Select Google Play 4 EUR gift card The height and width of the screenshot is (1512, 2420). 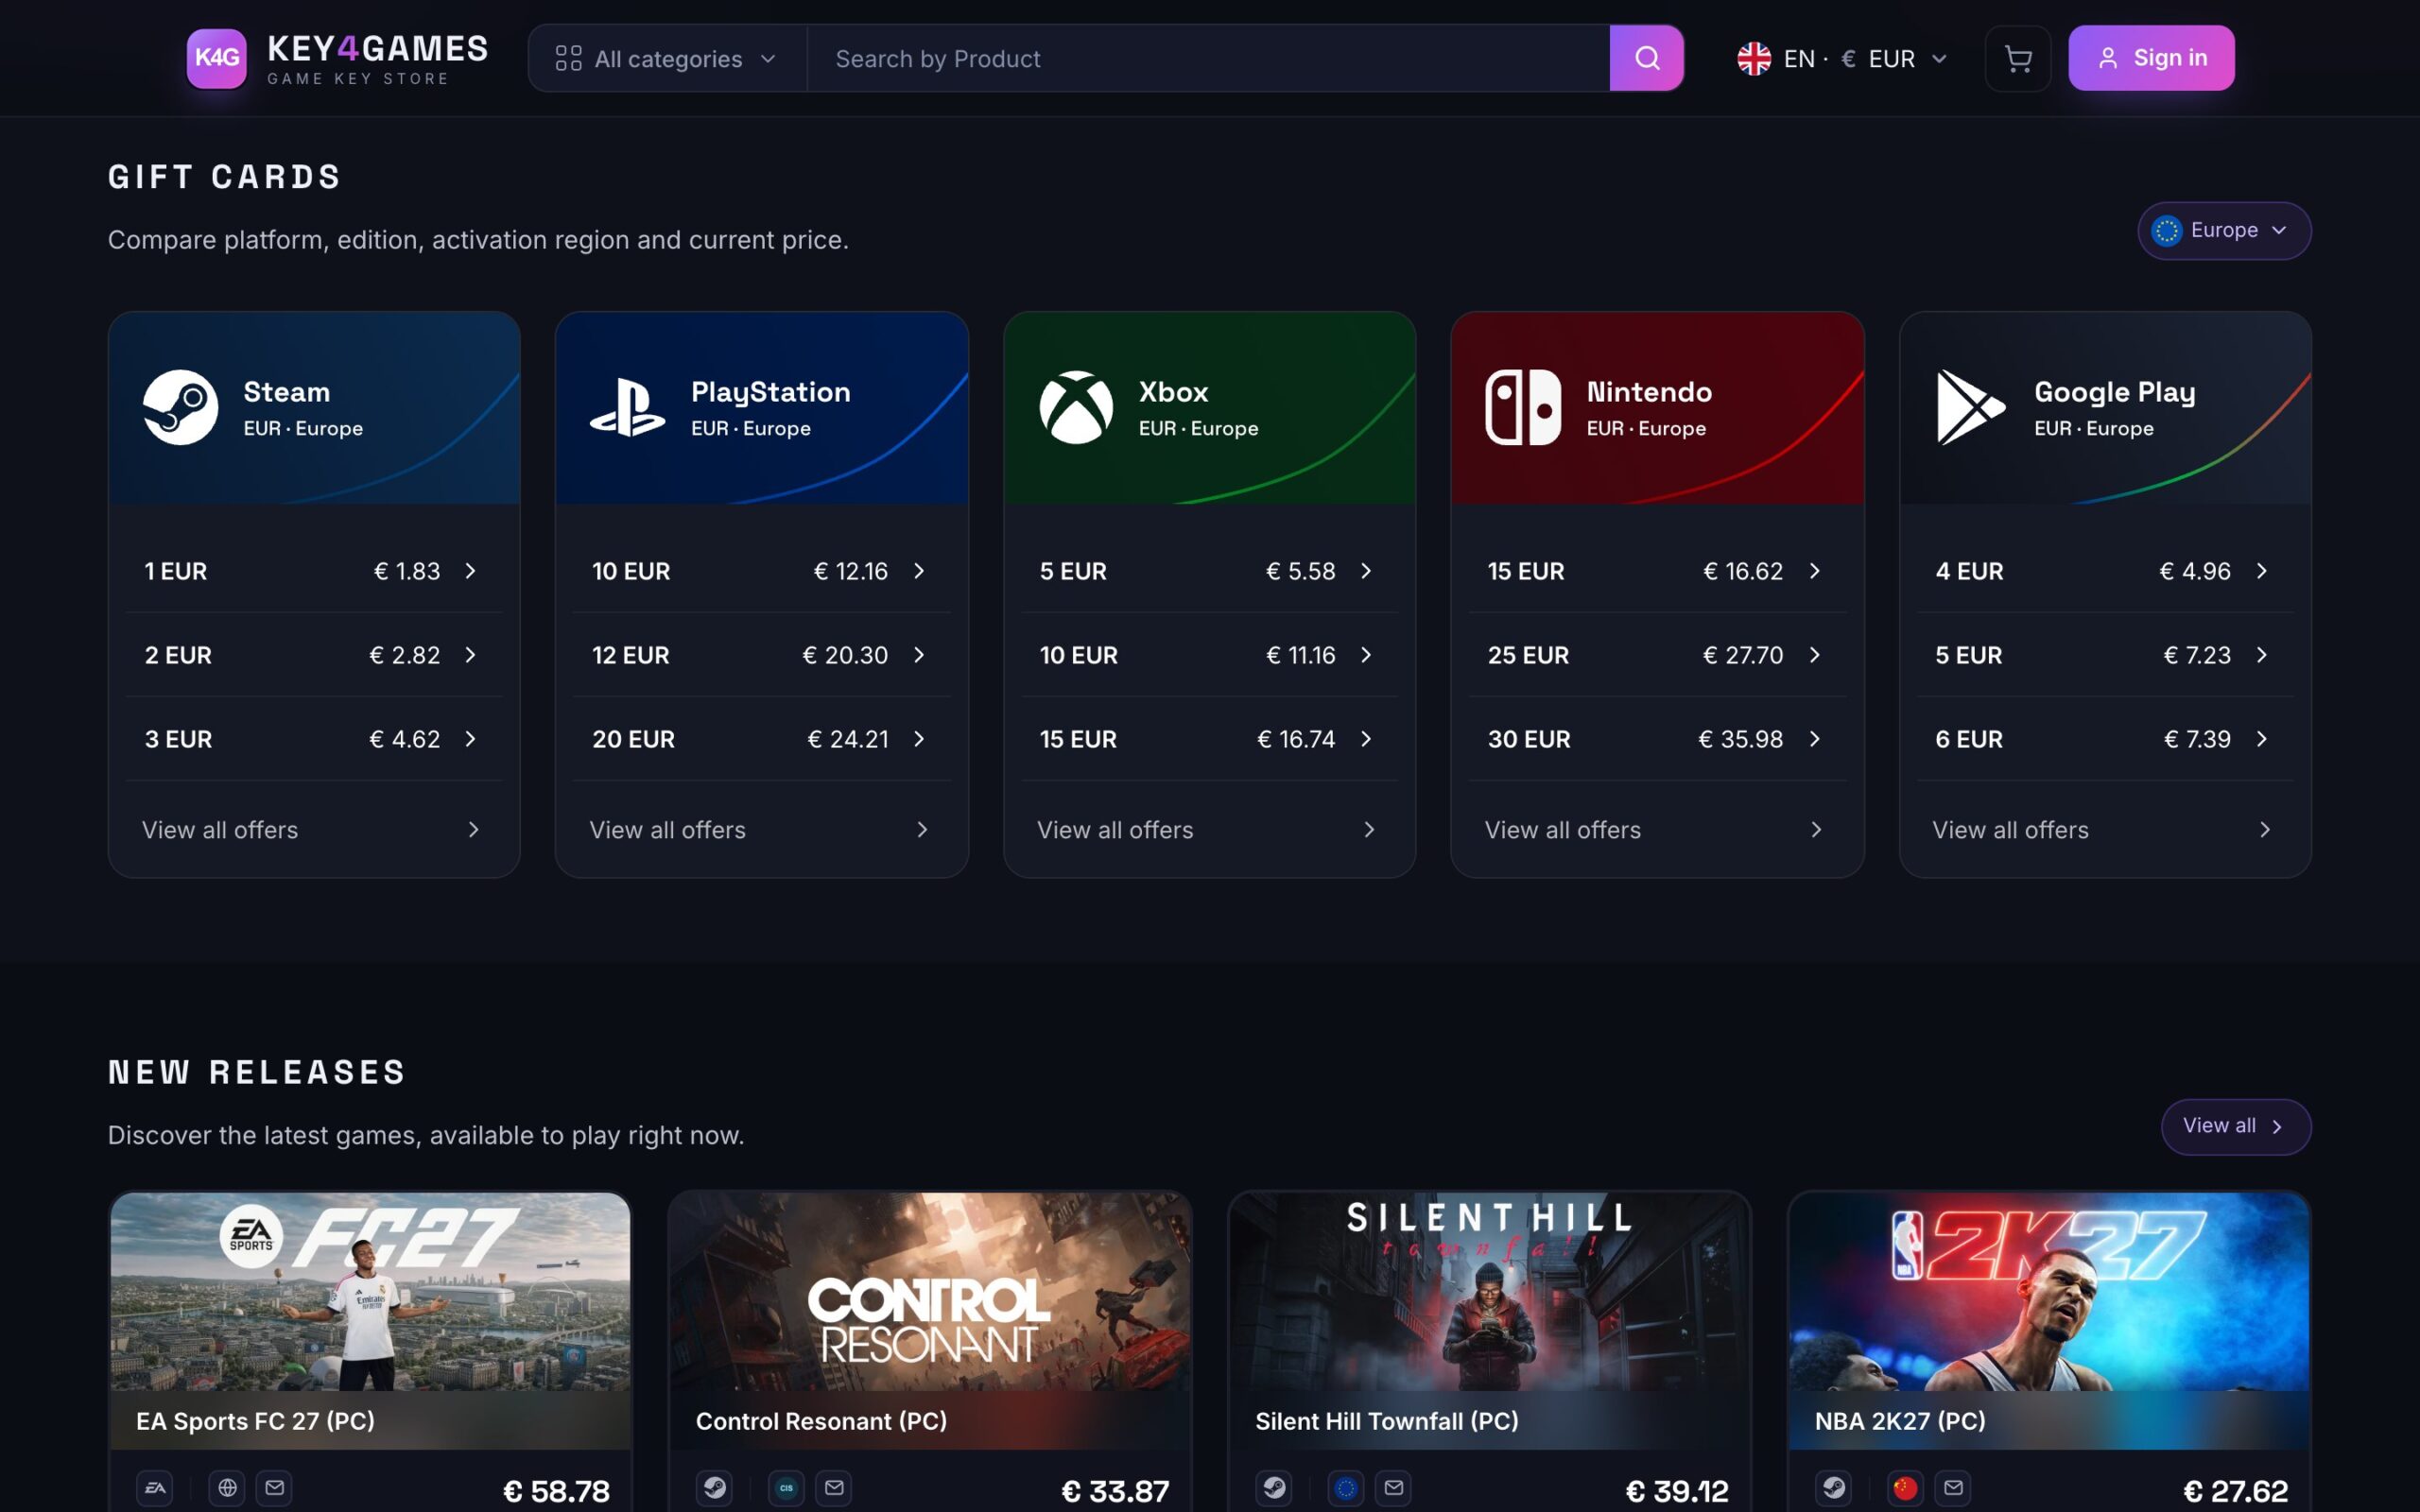pos(2105,571)
